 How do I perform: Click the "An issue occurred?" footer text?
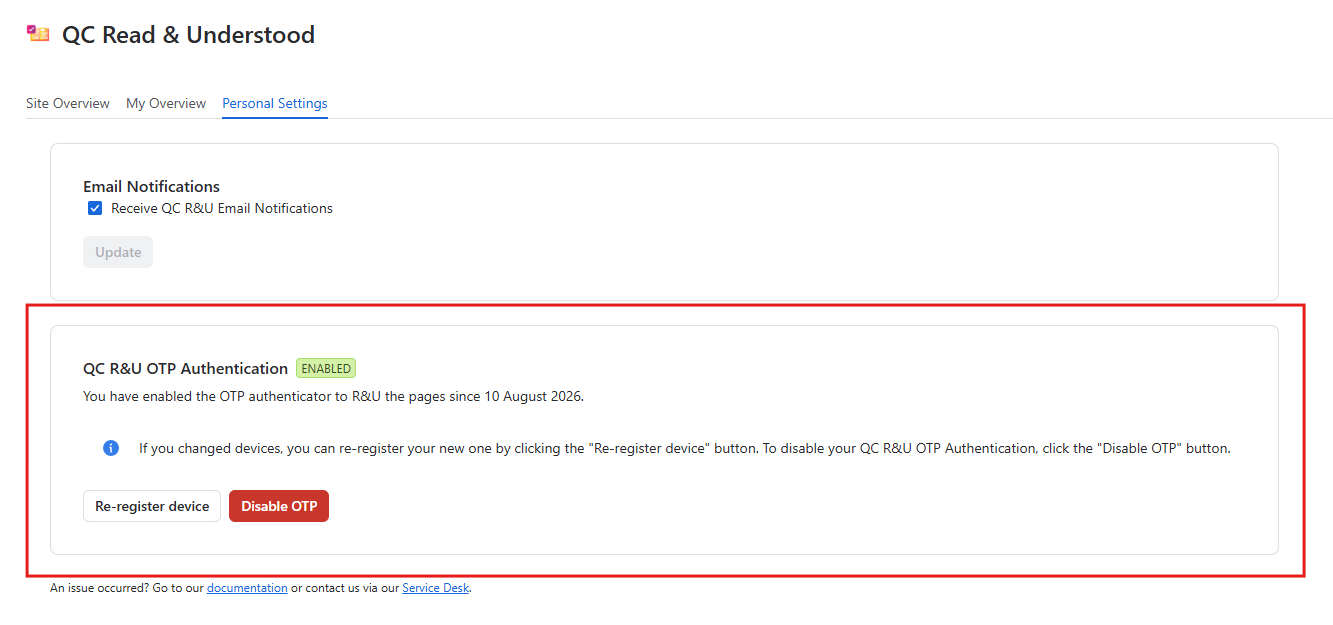[99, 588]
